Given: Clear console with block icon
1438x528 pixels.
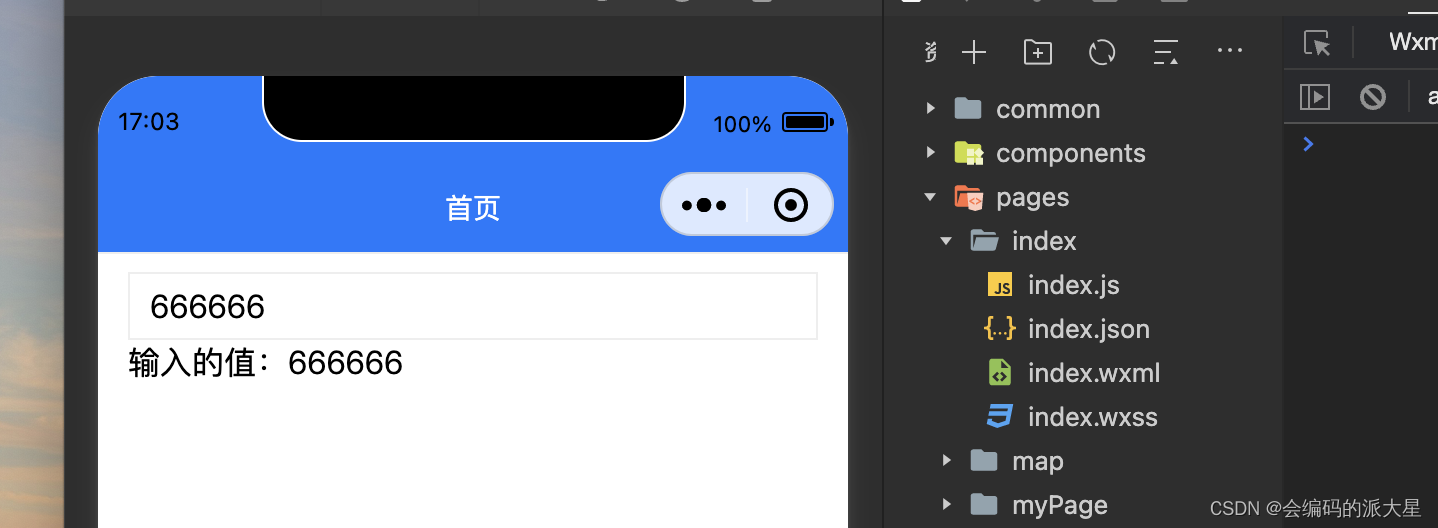Looking at the screenshot, I should tap(1373, 97).
